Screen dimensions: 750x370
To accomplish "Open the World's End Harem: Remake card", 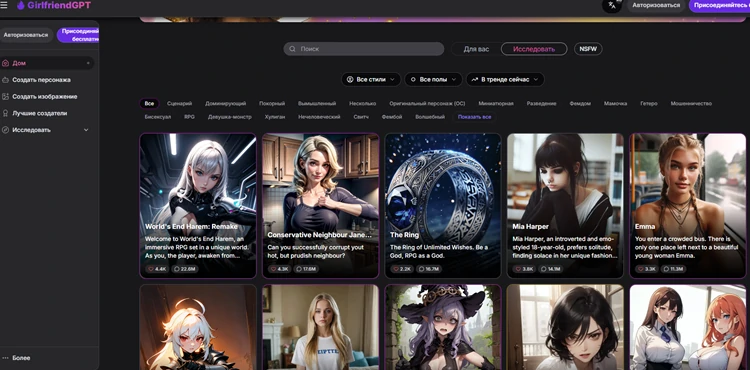I will (x=198, y=206).
